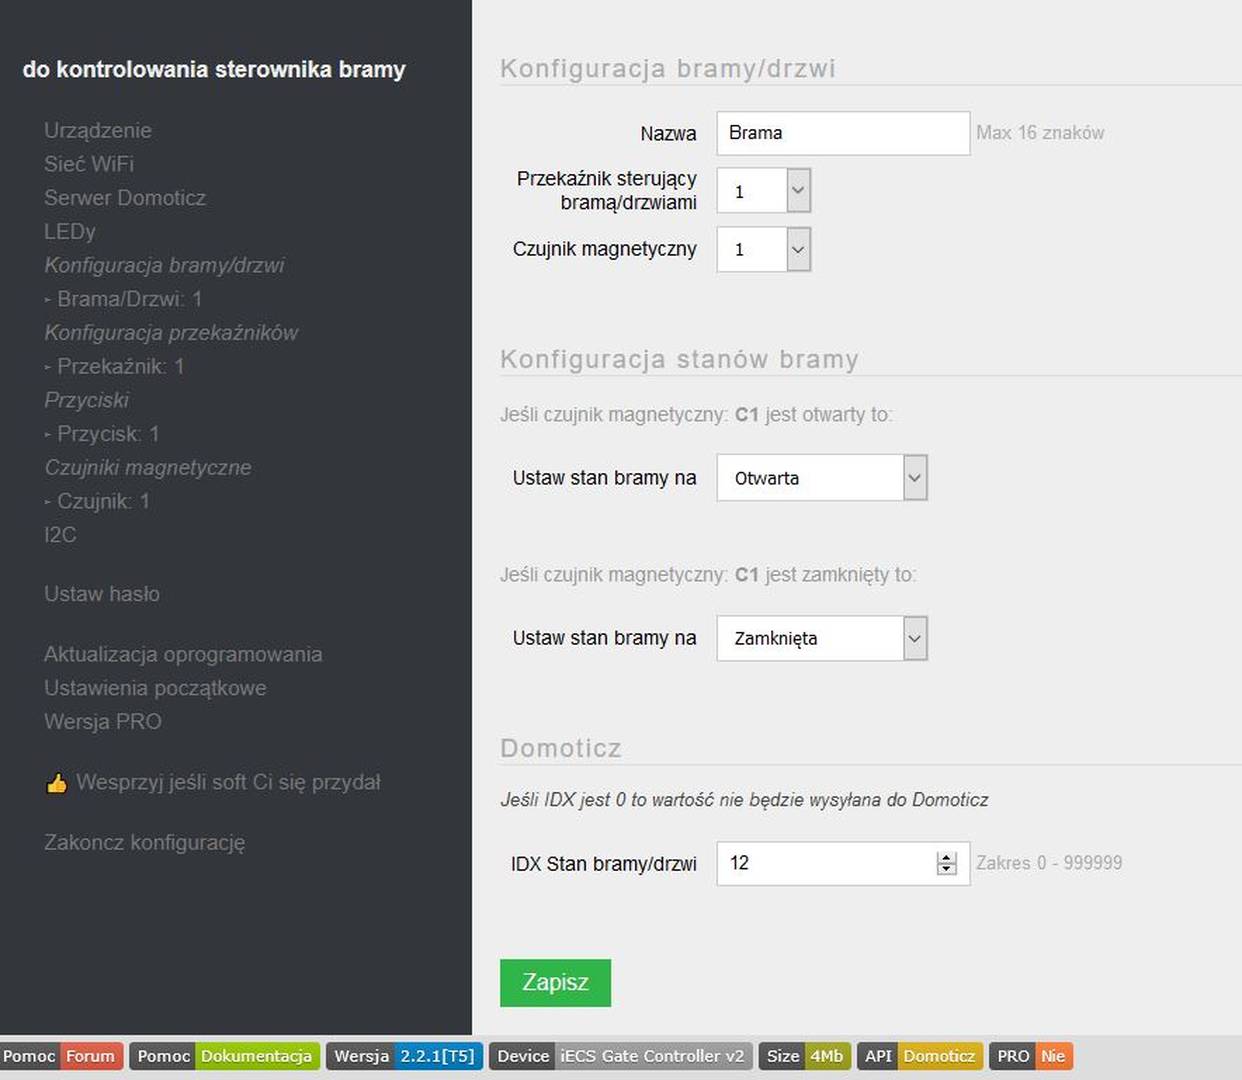Click the thumbs-up support icon
Screen dimensions: 1242x1080
point(56,783)
